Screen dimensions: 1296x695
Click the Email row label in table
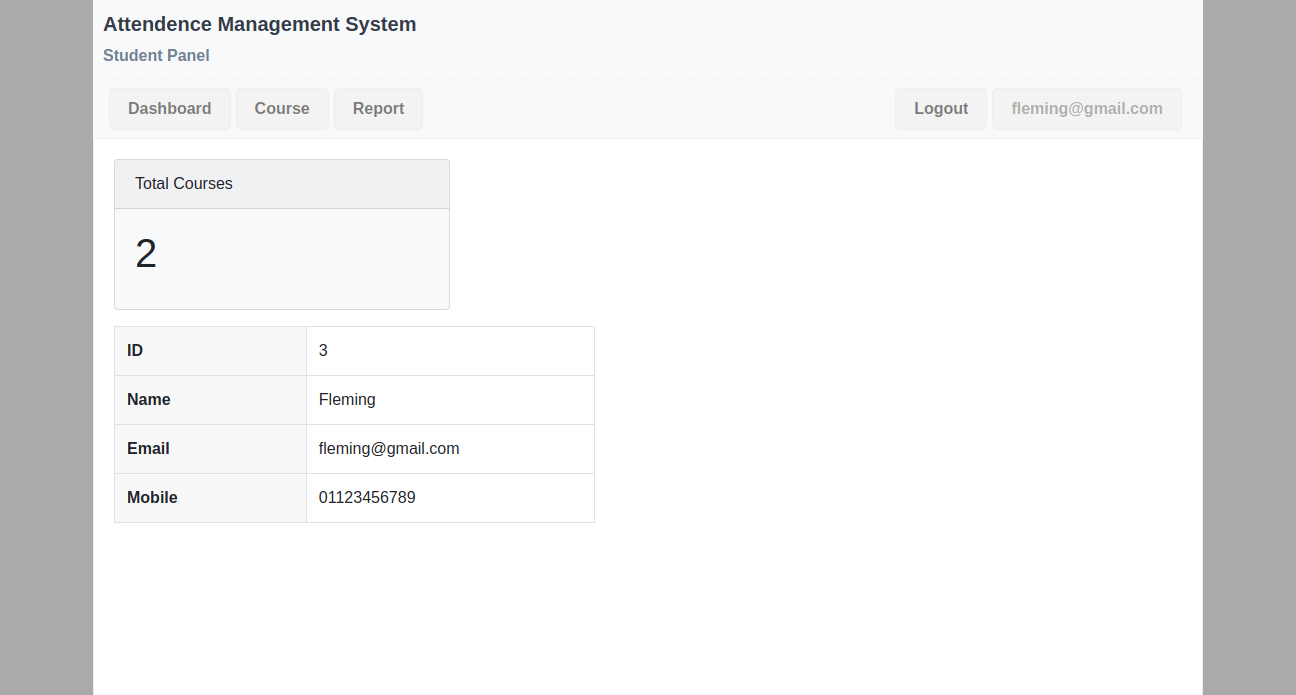point(148,449)
